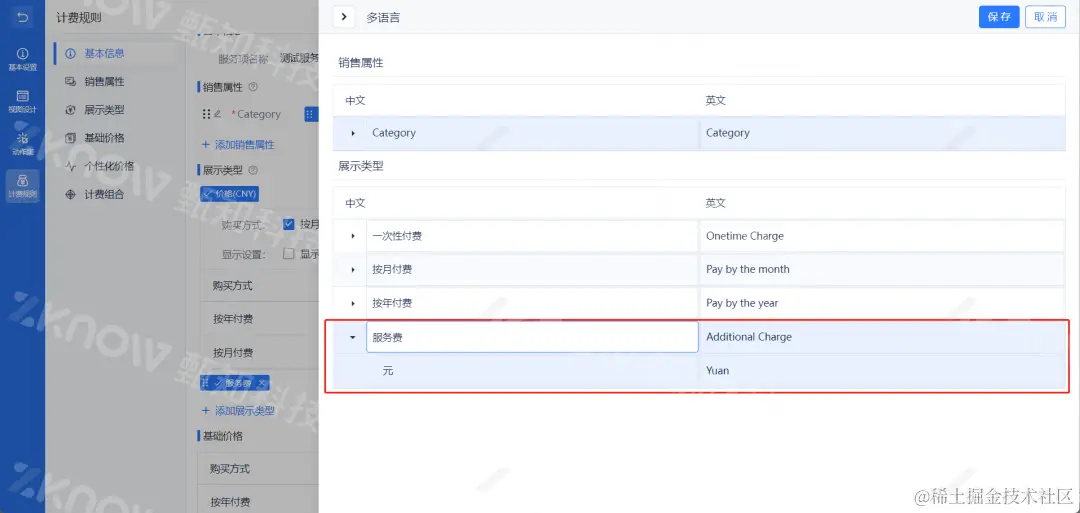
Task: Expand the 按年付费 row
Action: [x=353, y=303]
